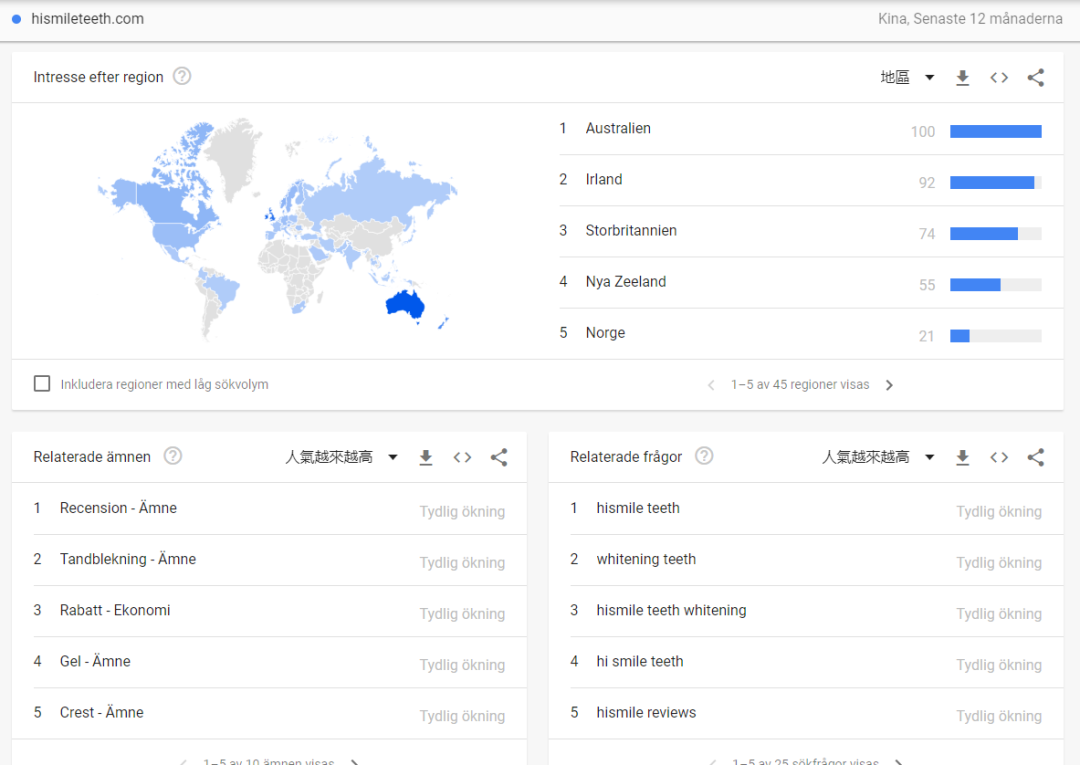Open Relaterade ämnen sort dropdown

click(x=342, y=457)
